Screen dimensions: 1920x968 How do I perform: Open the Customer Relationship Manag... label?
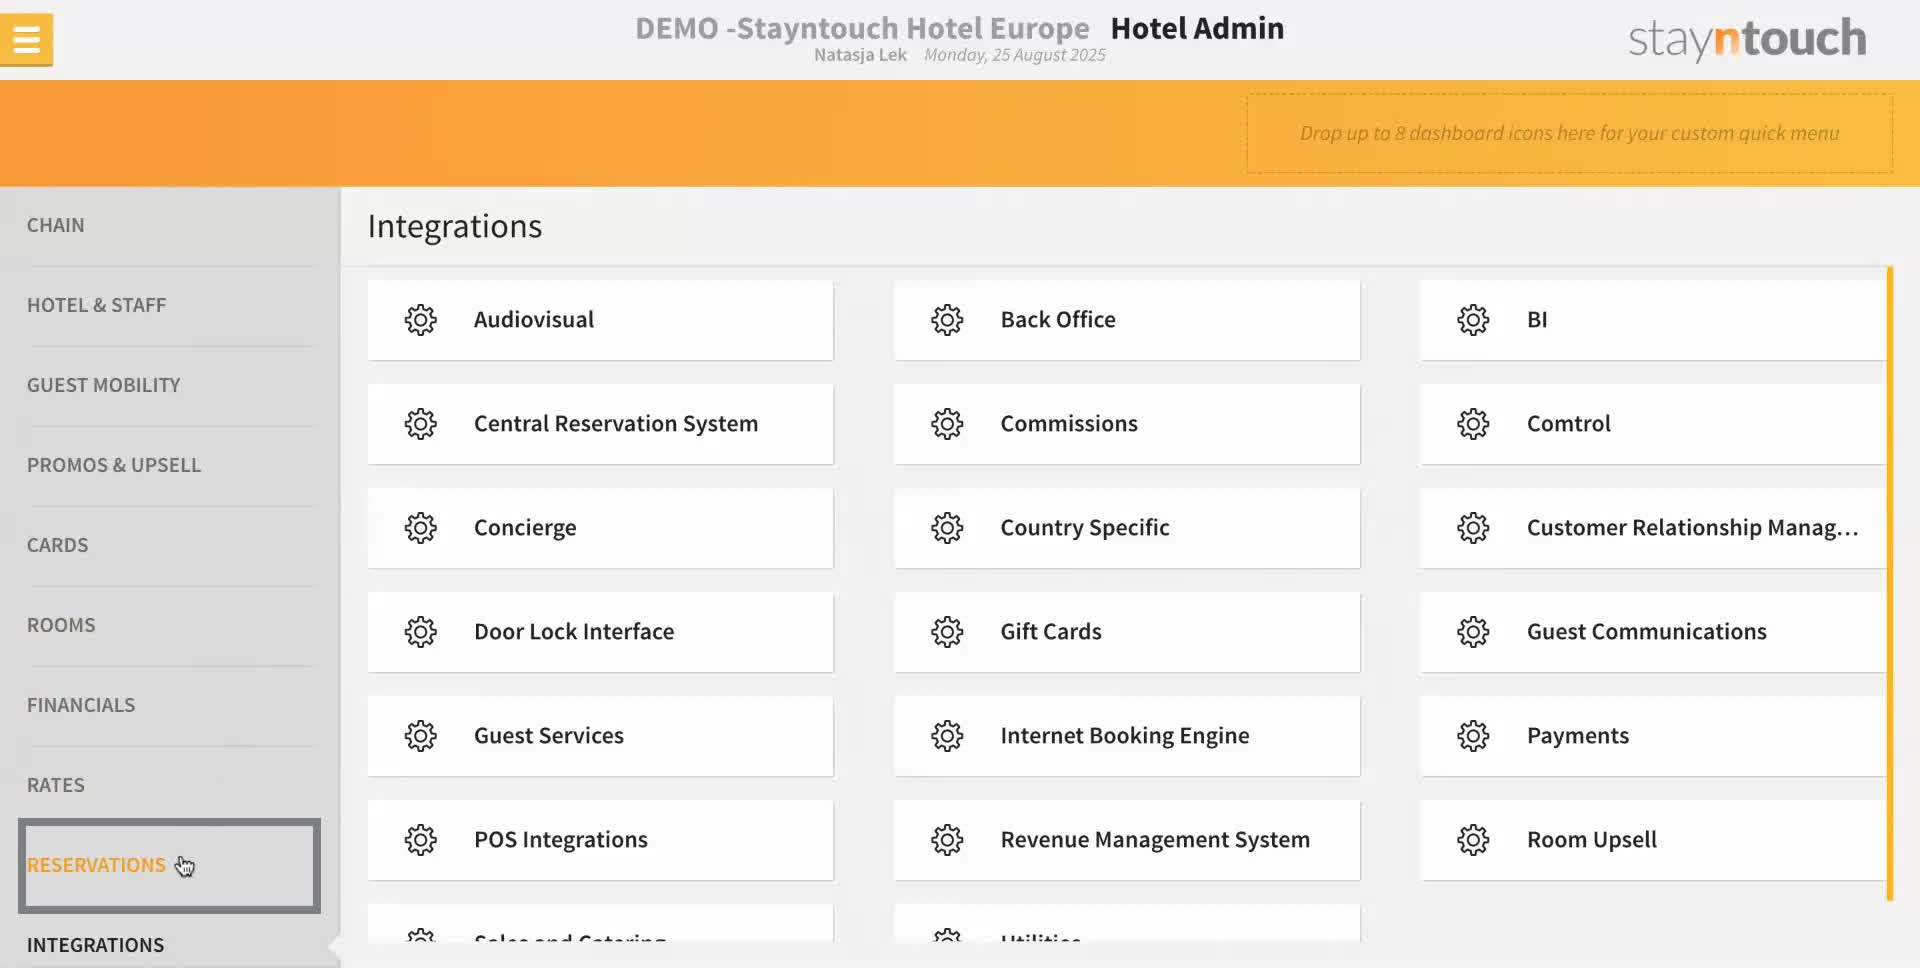(1692, 528)
